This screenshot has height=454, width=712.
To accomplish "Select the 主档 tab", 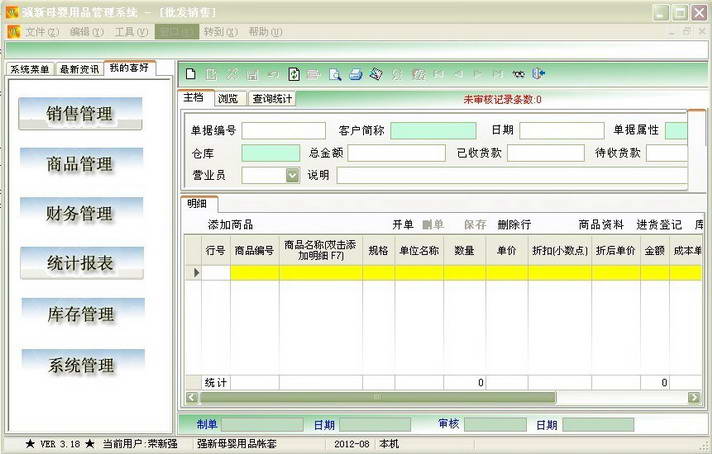I will tap(194, 97).
